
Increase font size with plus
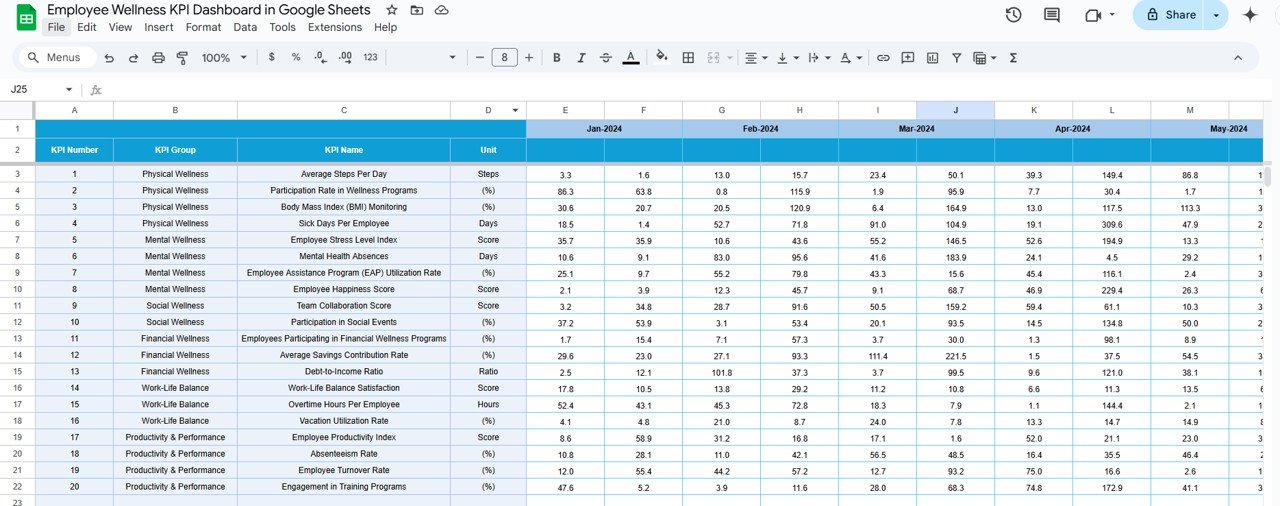point(529,58)
